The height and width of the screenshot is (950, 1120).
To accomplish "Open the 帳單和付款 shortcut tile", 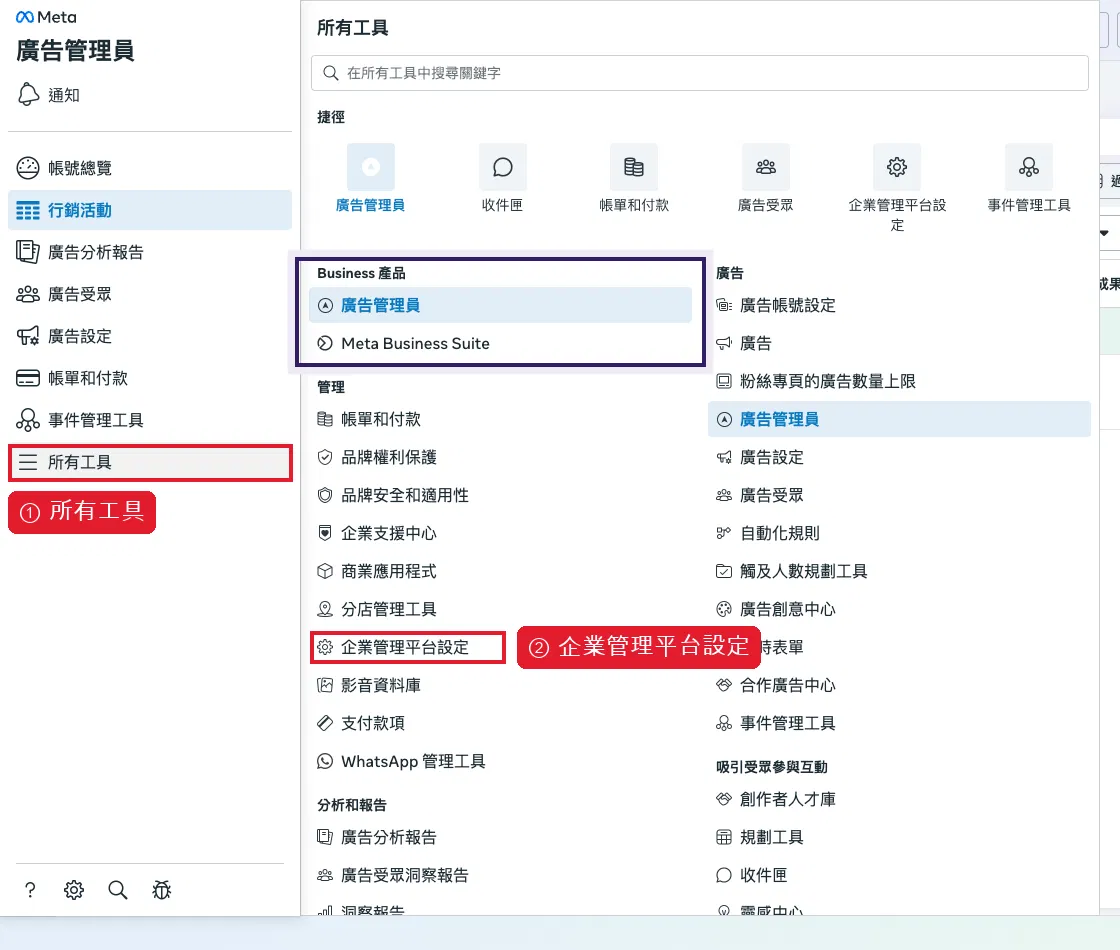I will click(x=634, y=179).
